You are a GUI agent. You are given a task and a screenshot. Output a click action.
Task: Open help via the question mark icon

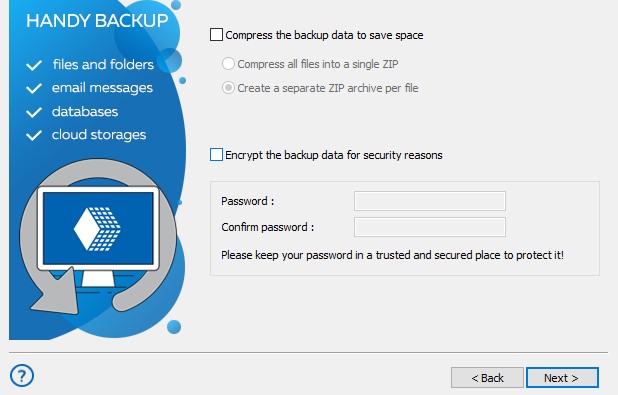coord(22,375)
